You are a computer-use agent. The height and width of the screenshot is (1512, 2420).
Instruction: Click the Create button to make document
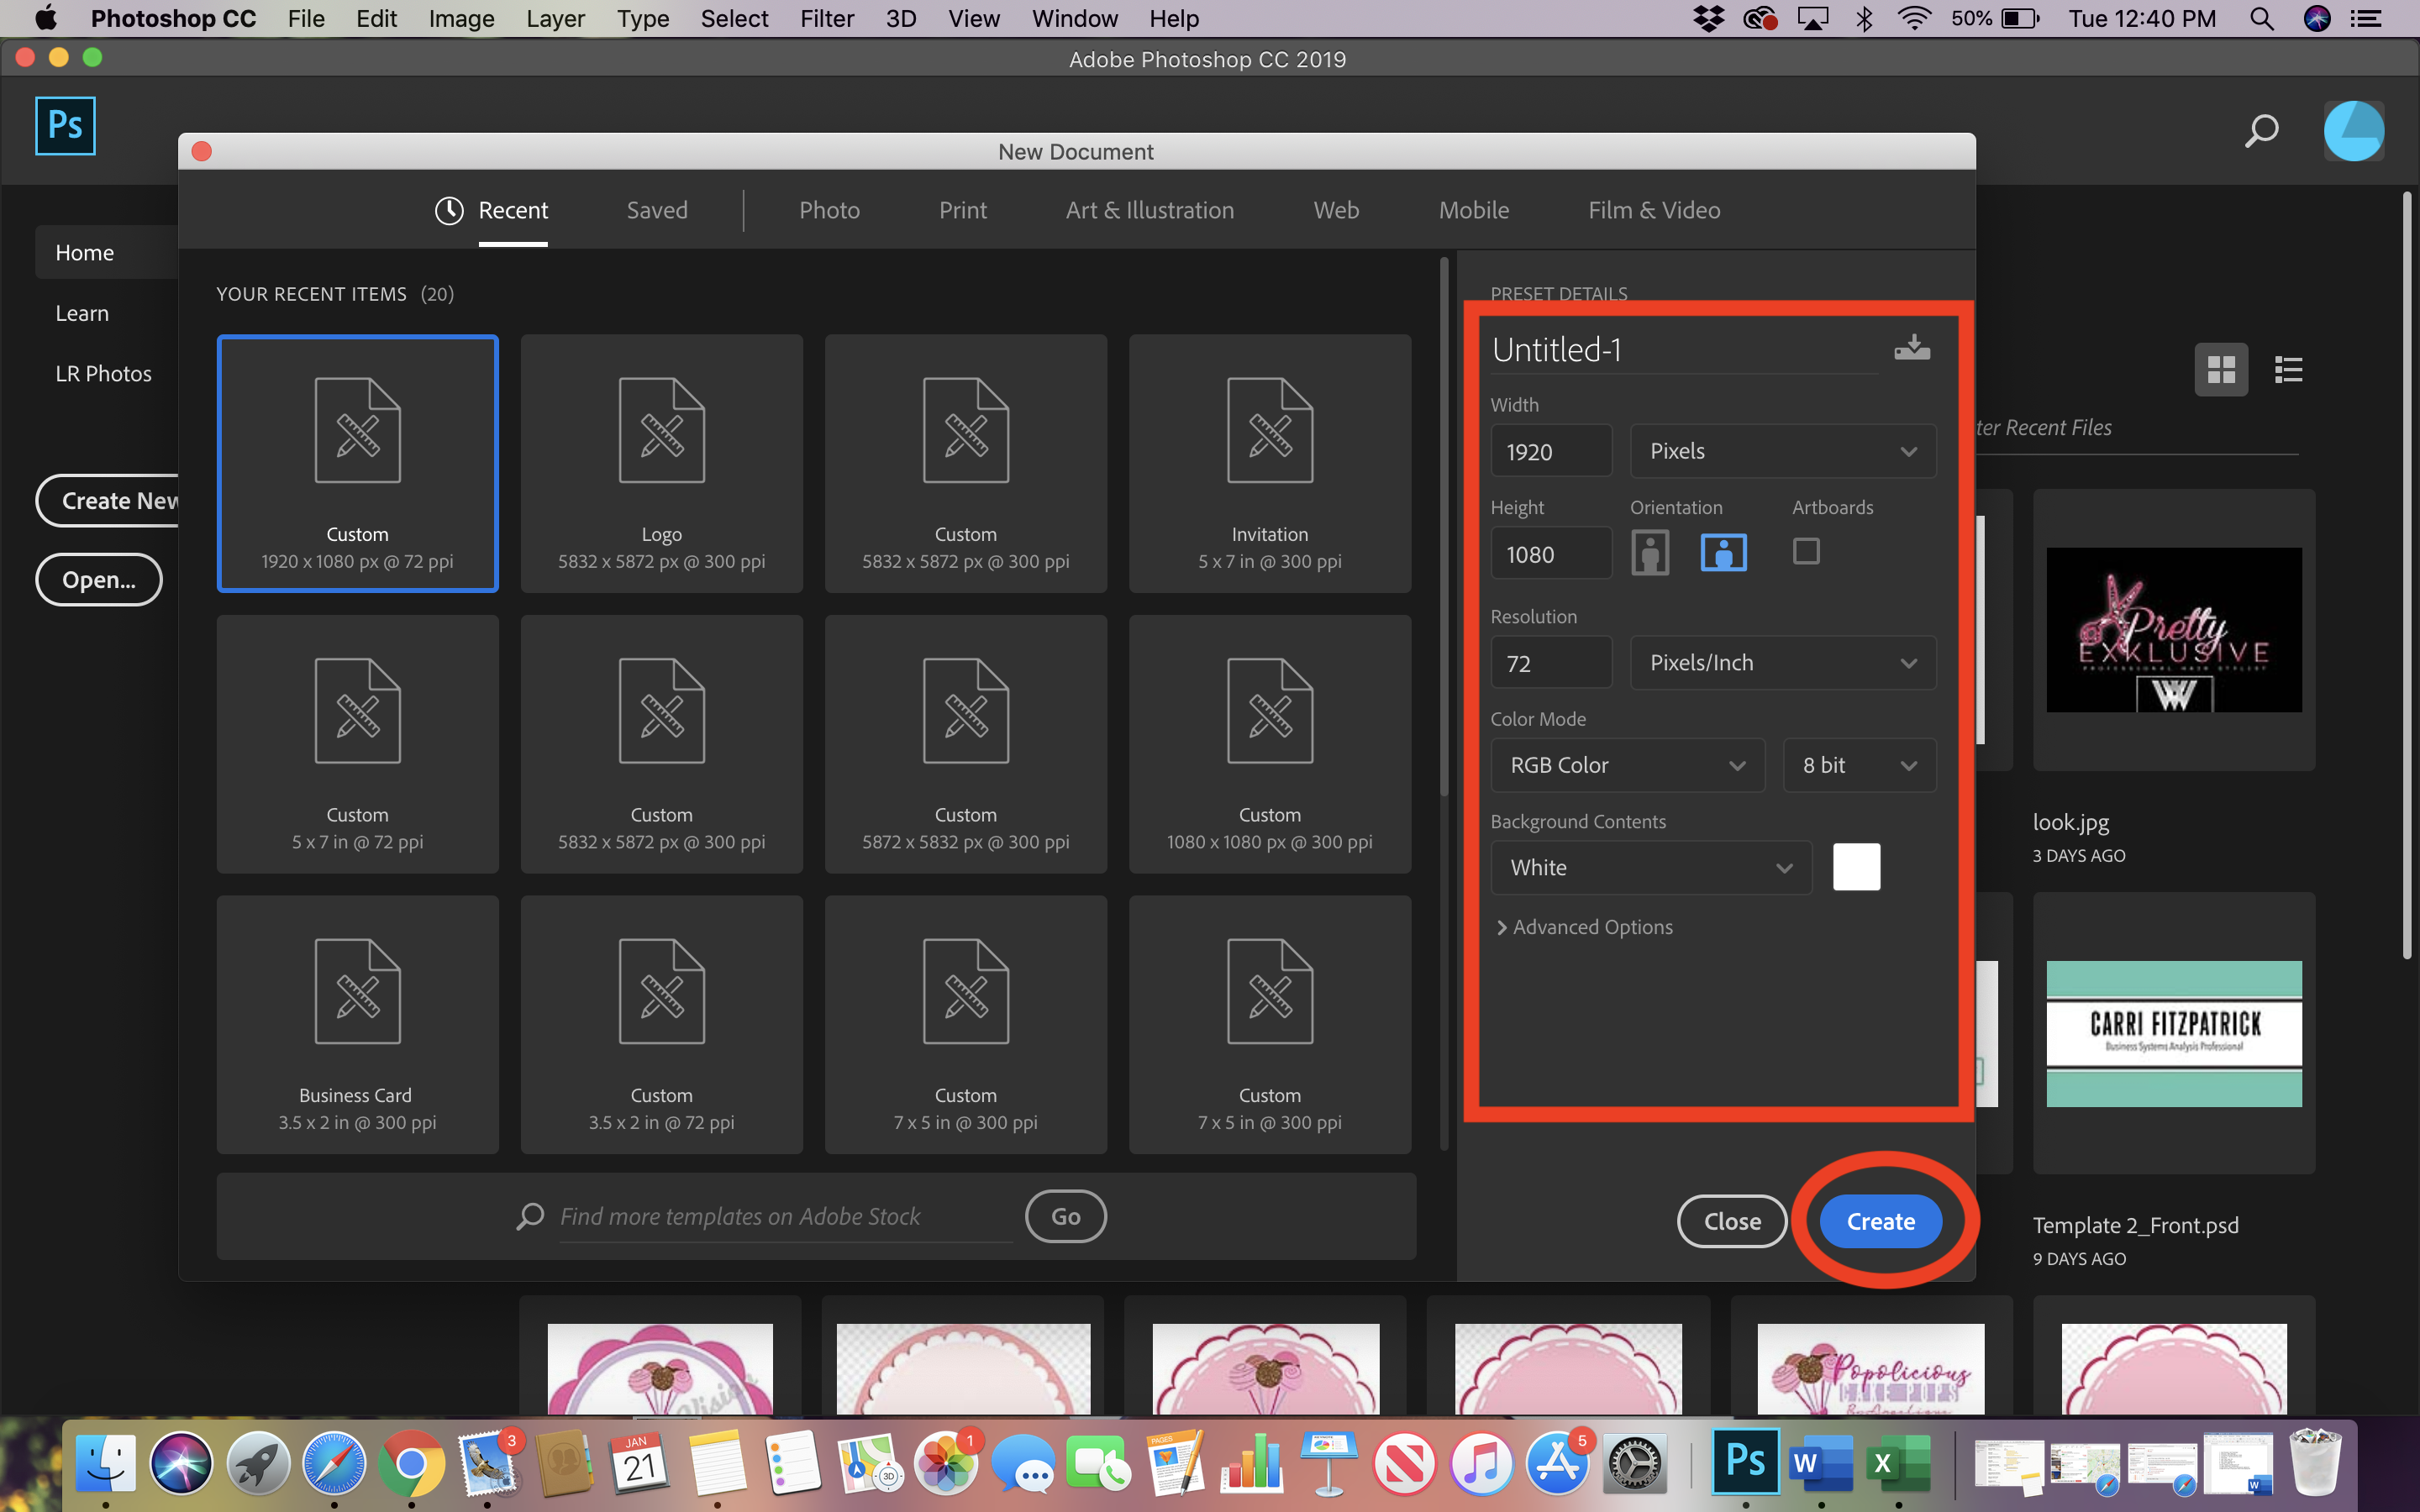pyautogui.click(x=1881, y=1221)
